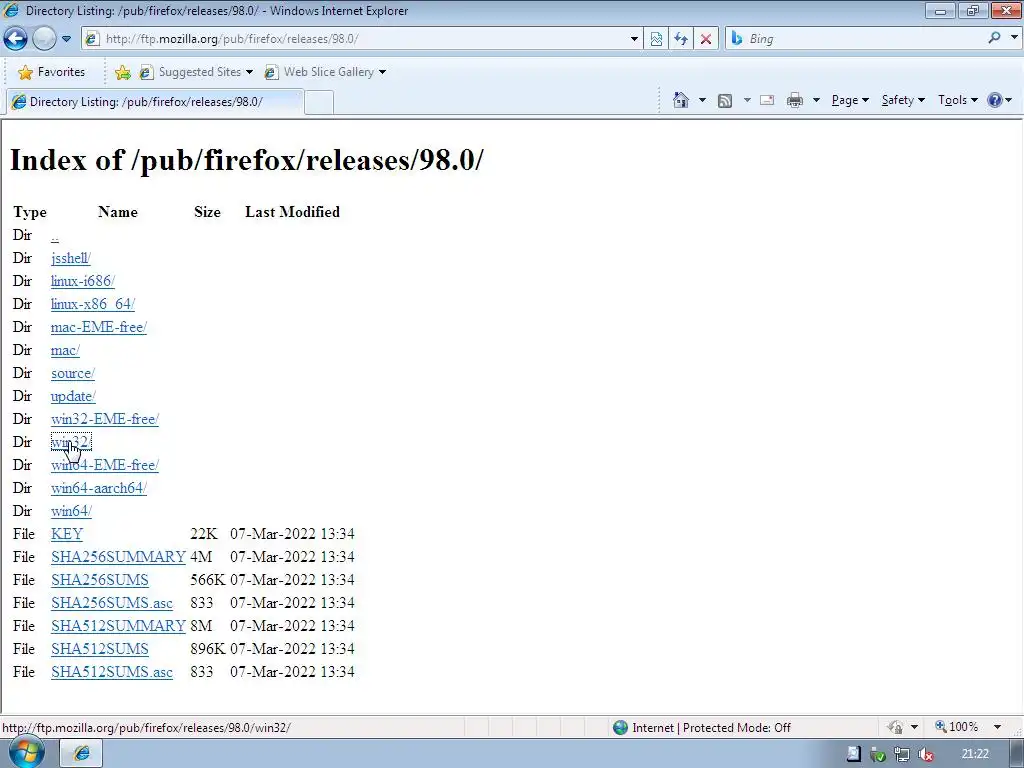Add page to Favorites bar icon
The width and height of the screenshot is (1024, 768).
pos(122,72)
